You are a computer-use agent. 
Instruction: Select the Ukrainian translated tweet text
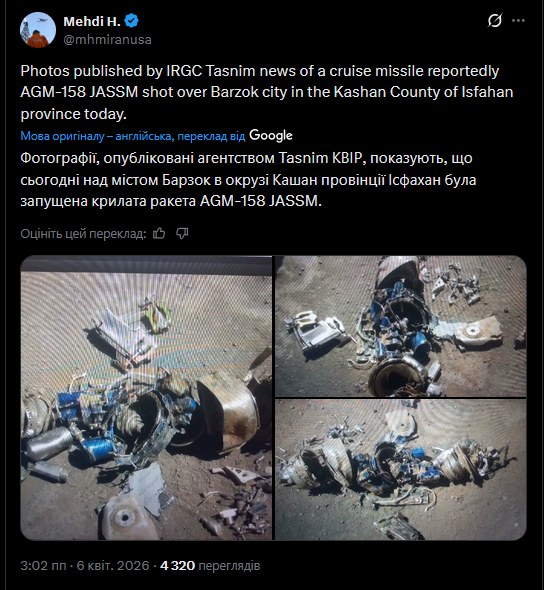[248, 179]
